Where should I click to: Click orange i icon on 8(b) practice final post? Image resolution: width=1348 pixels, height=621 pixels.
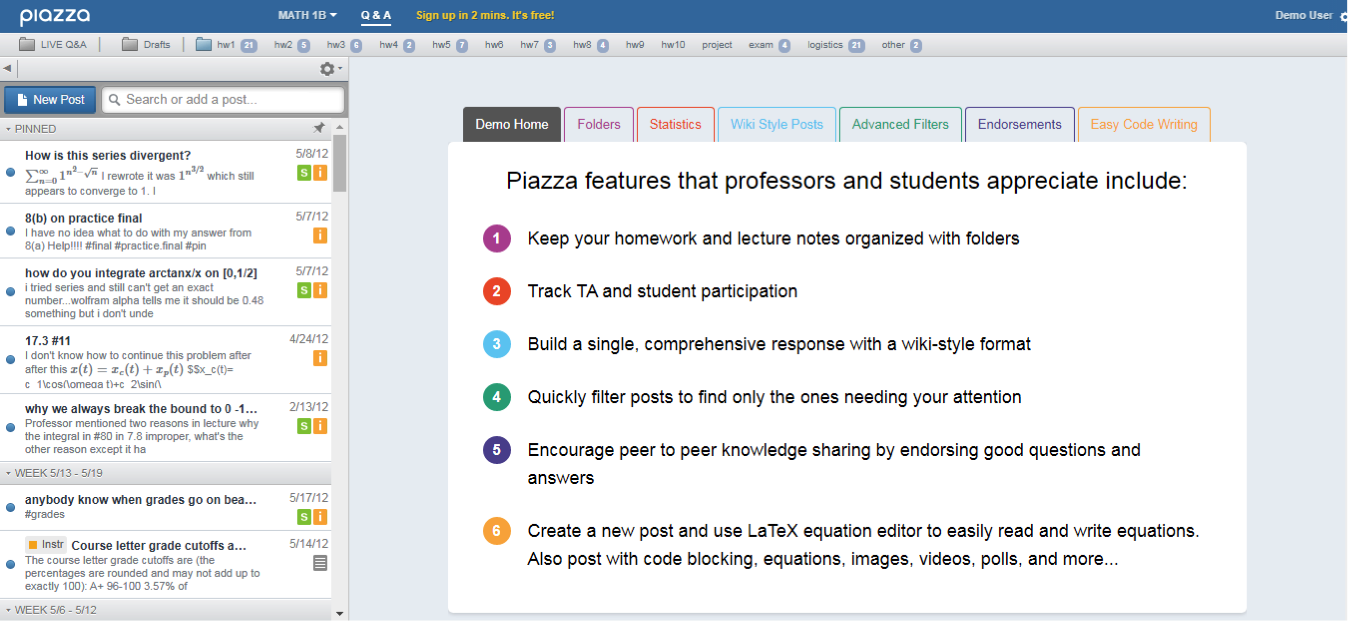tap(320, 236)
